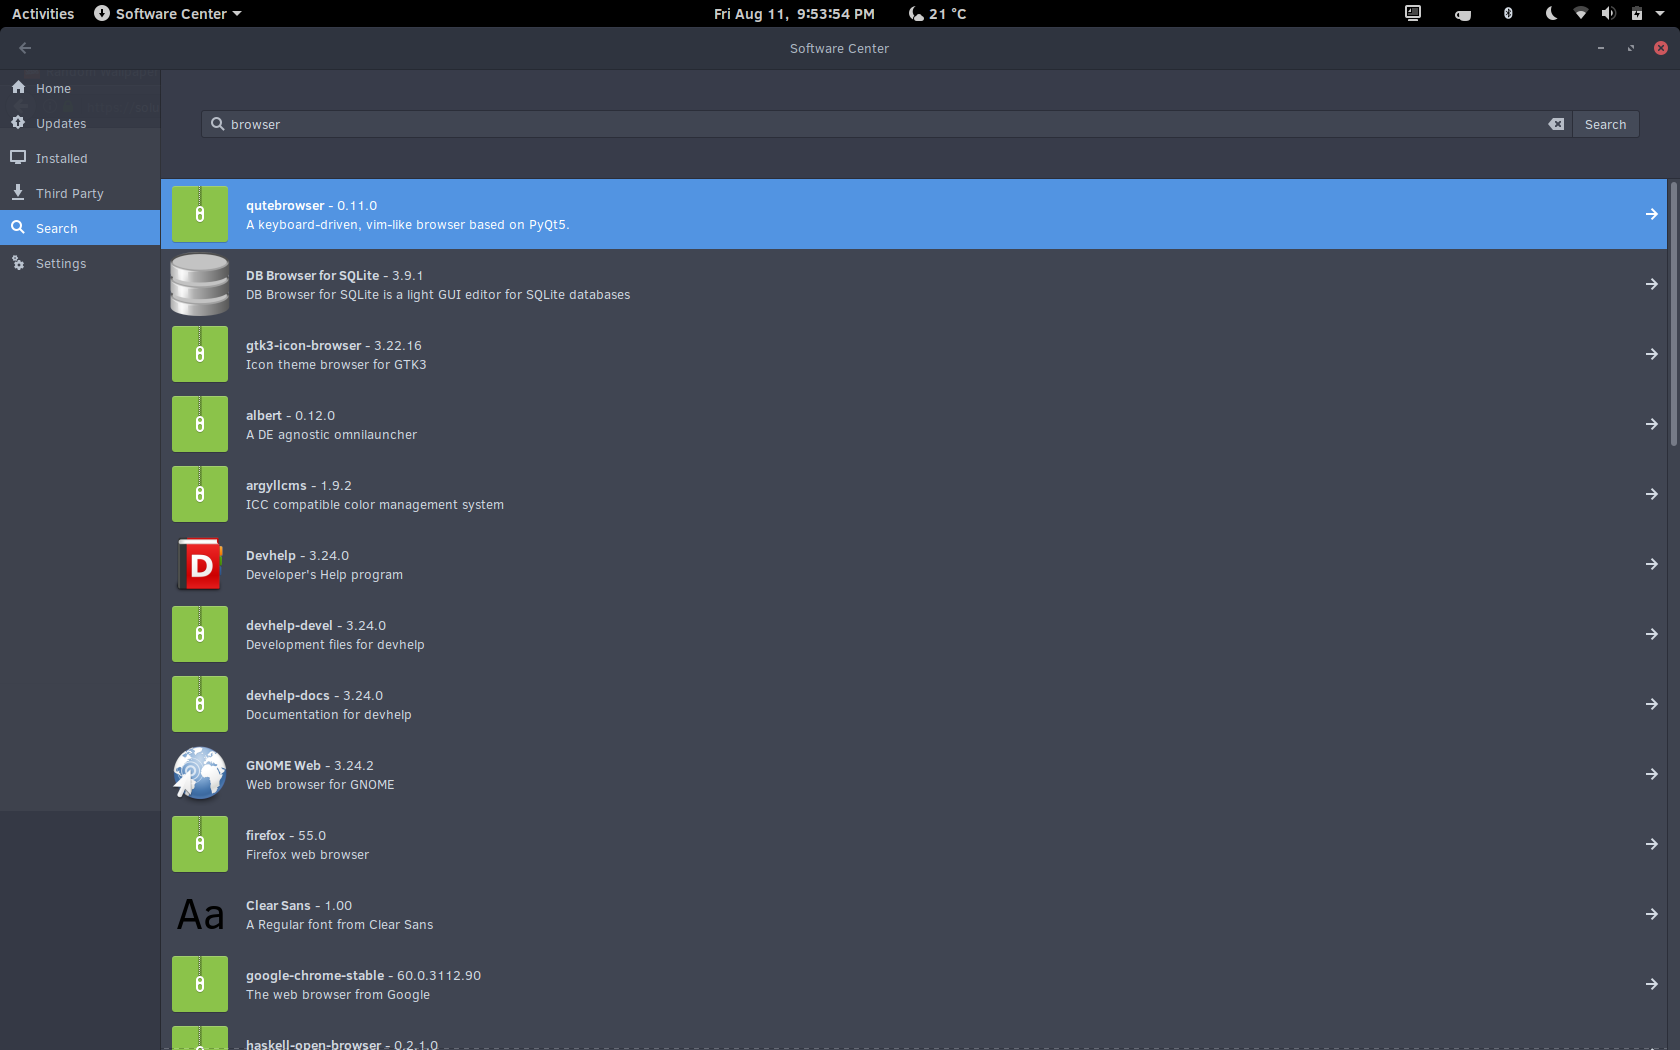Click the browser search input field
1680x1050 pixels.
click(885, 124)
